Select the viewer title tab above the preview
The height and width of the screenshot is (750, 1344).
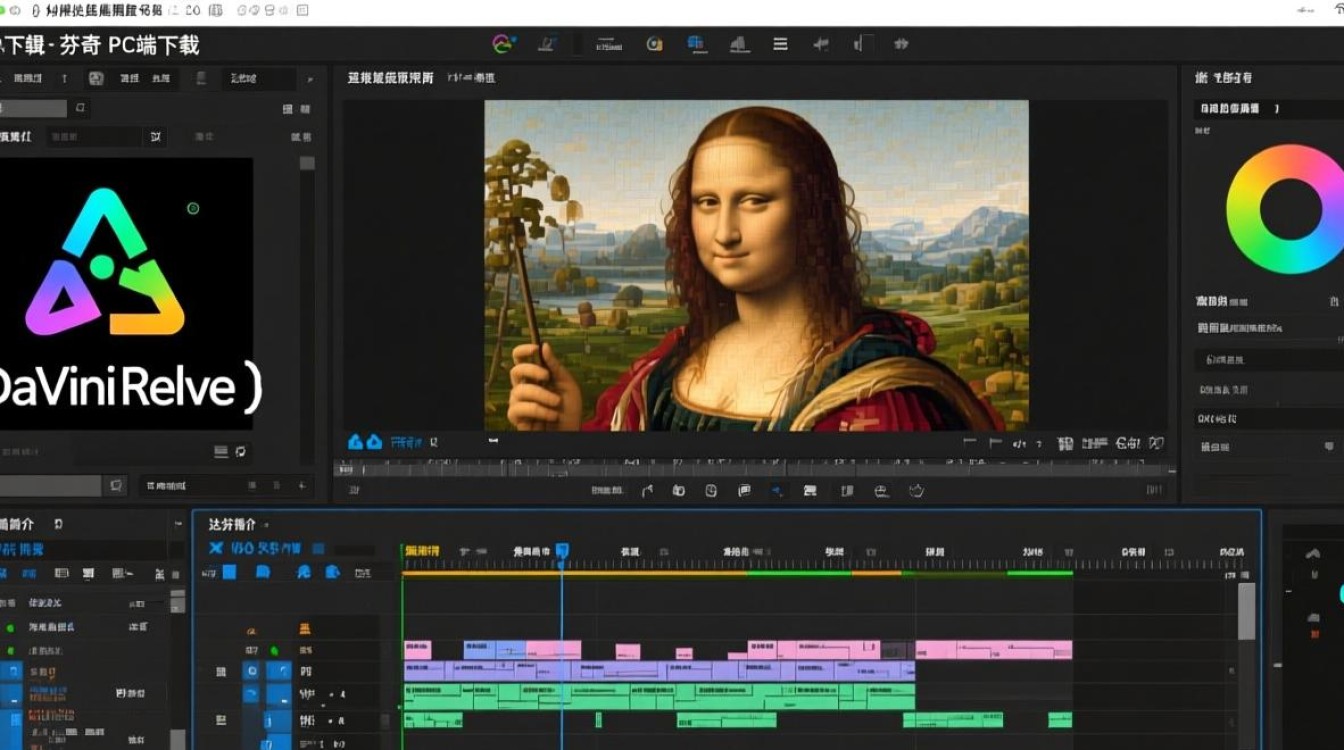coord(390,78)
